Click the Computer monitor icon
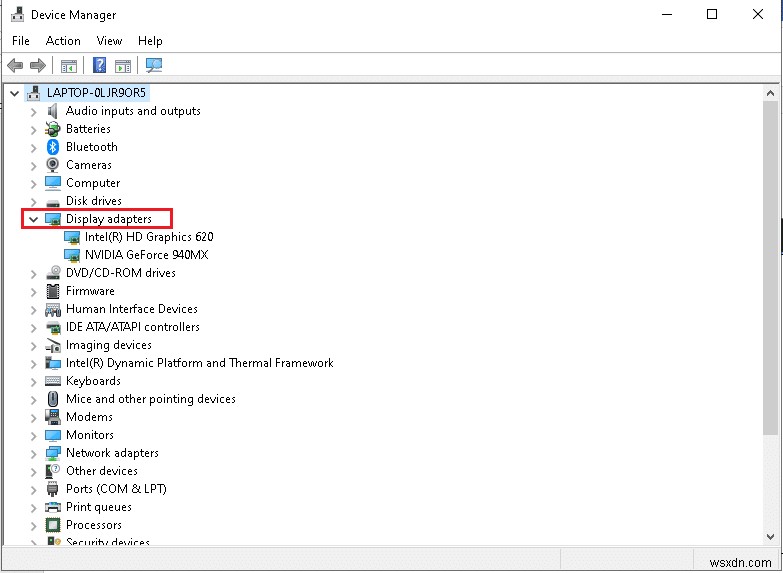 (53, 183)
